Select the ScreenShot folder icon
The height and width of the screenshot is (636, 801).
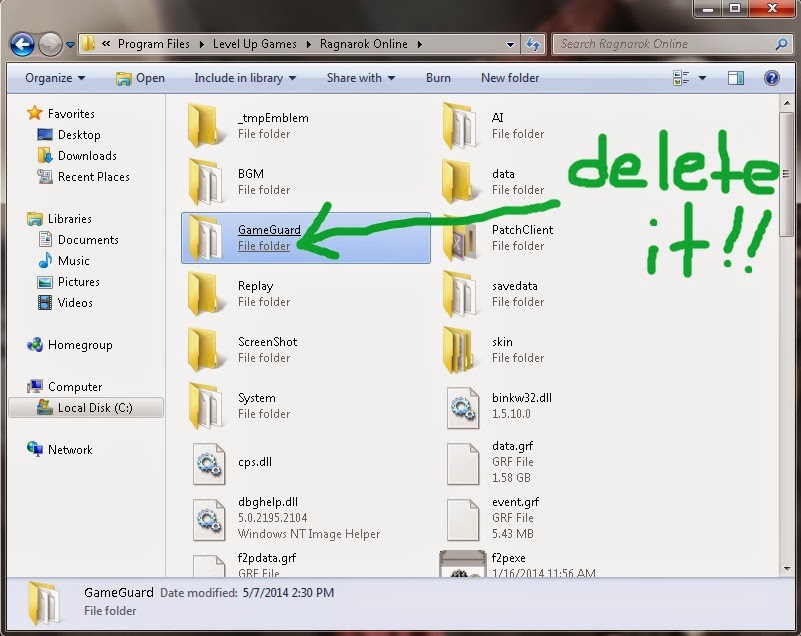point(205,349)
